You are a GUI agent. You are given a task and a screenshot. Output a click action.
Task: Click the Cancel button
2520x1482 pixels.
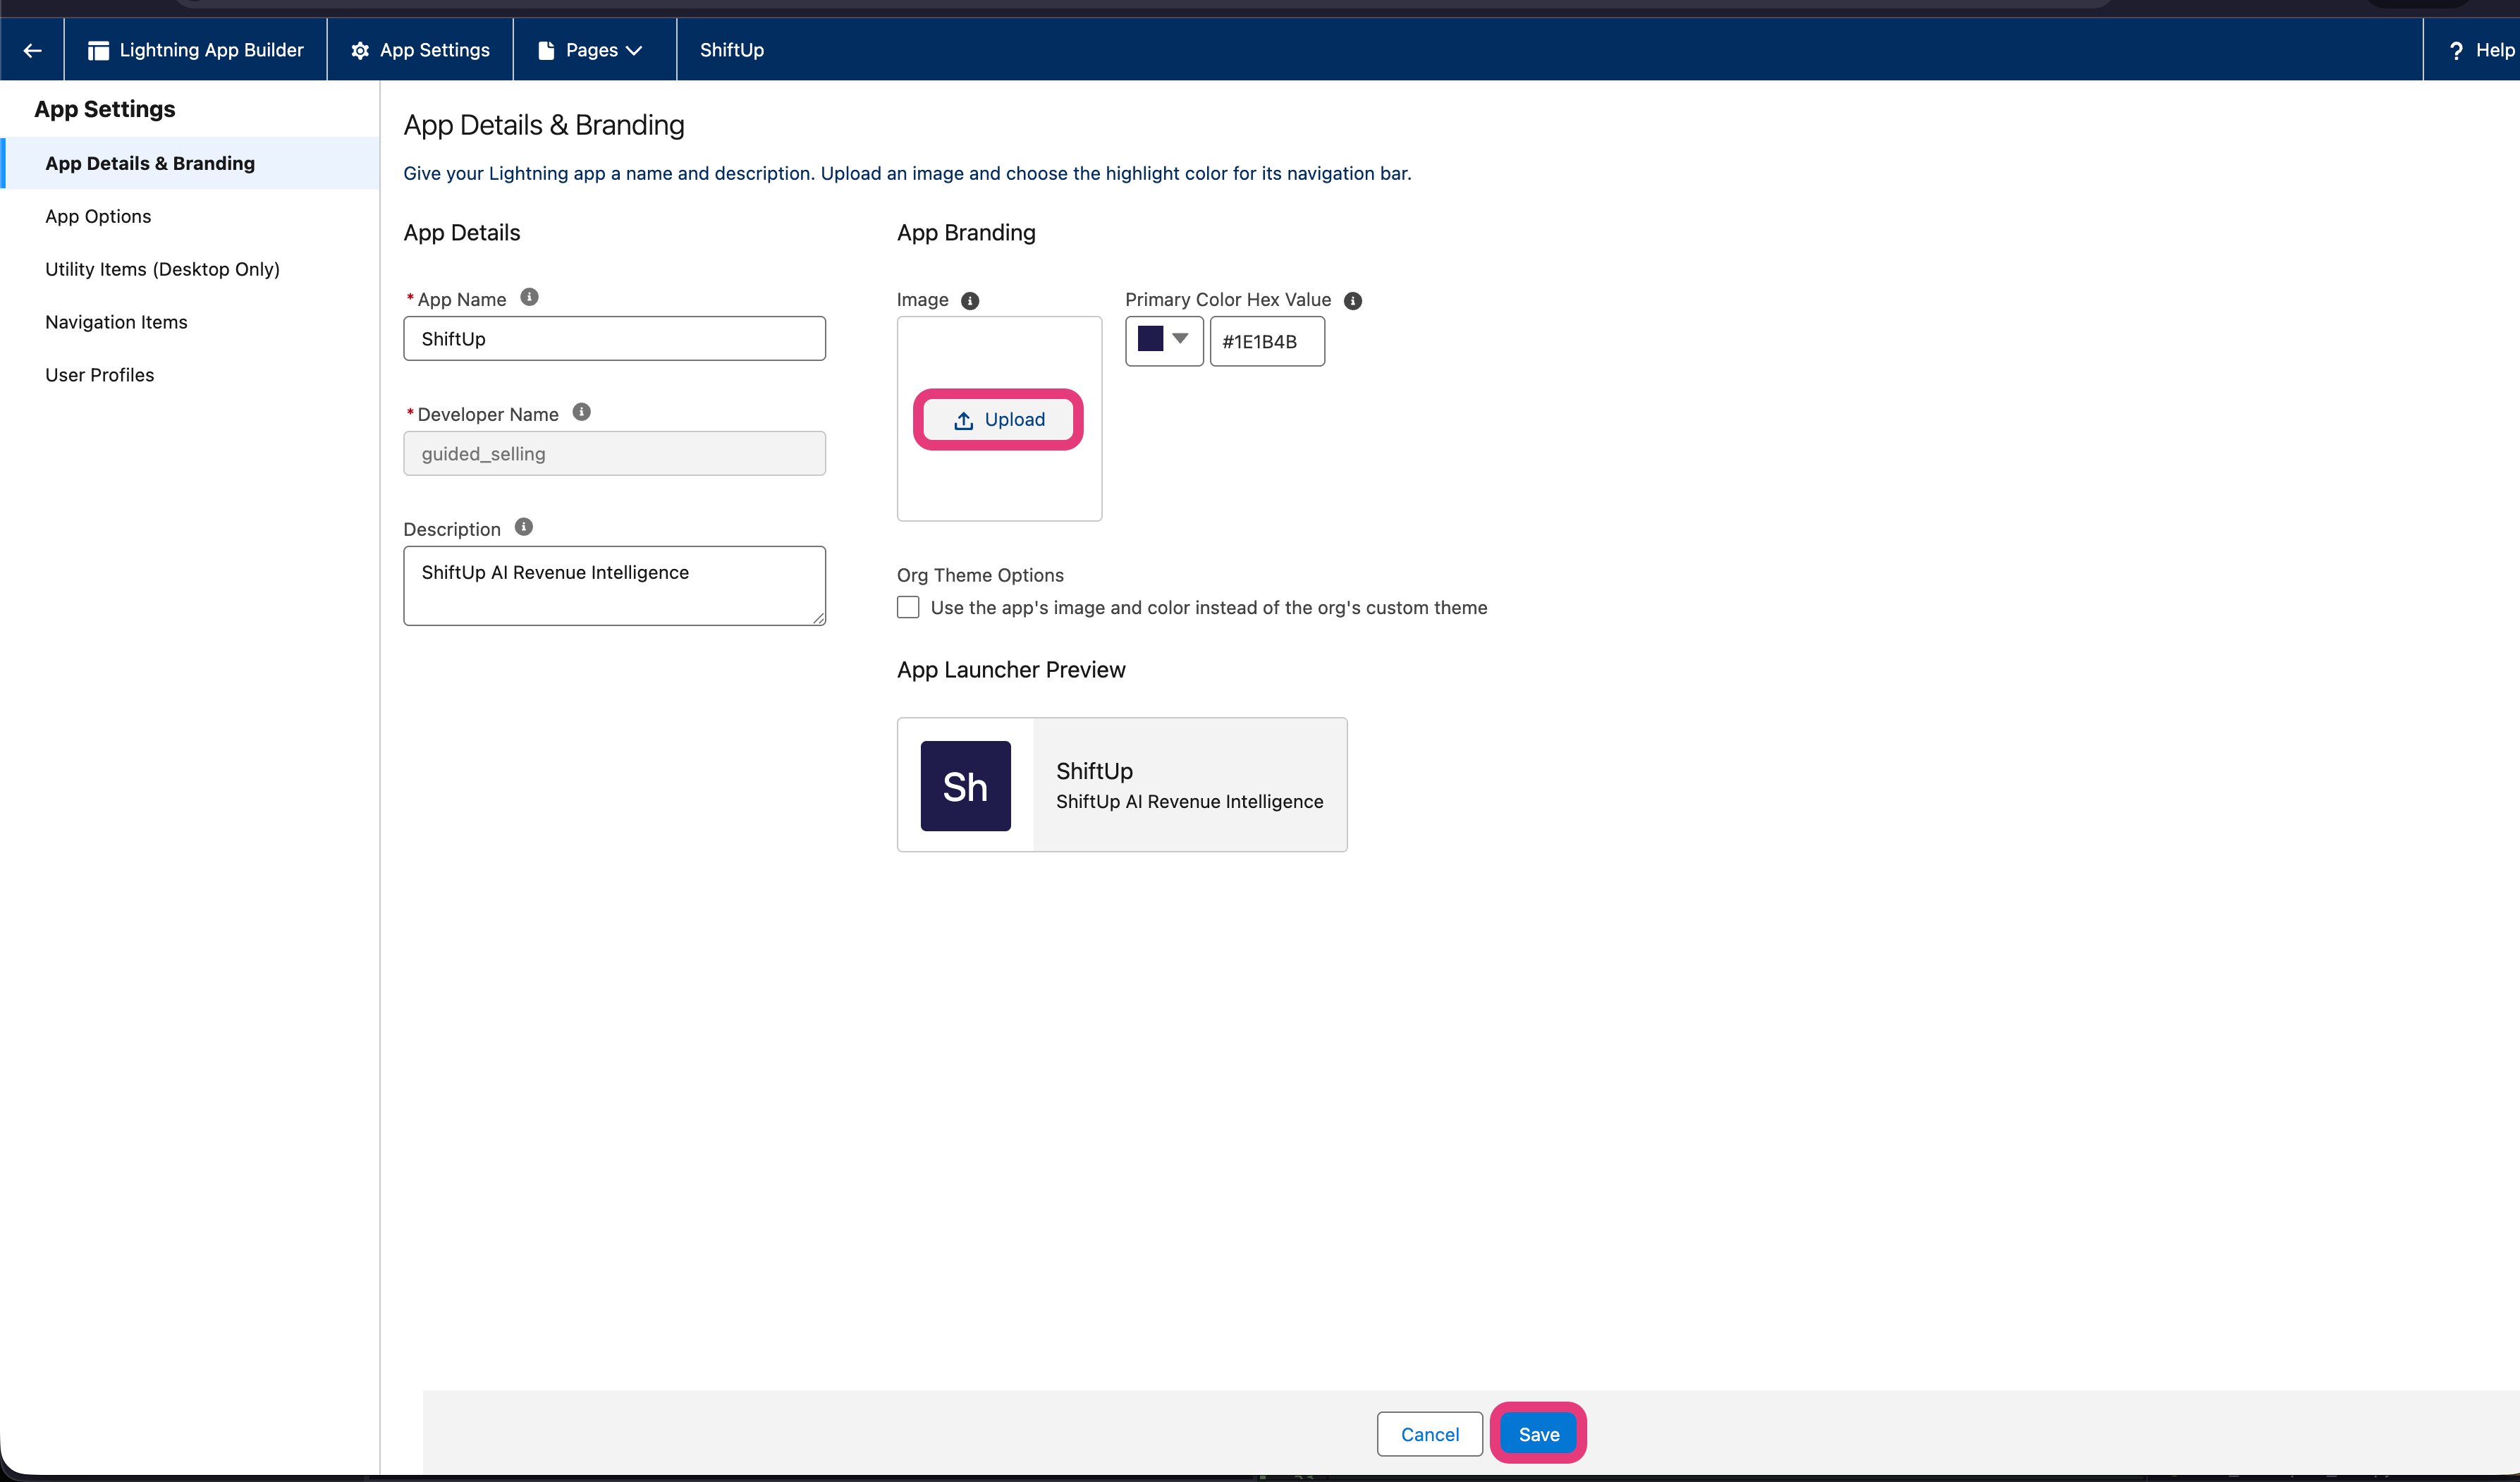coord(1429,1434)
